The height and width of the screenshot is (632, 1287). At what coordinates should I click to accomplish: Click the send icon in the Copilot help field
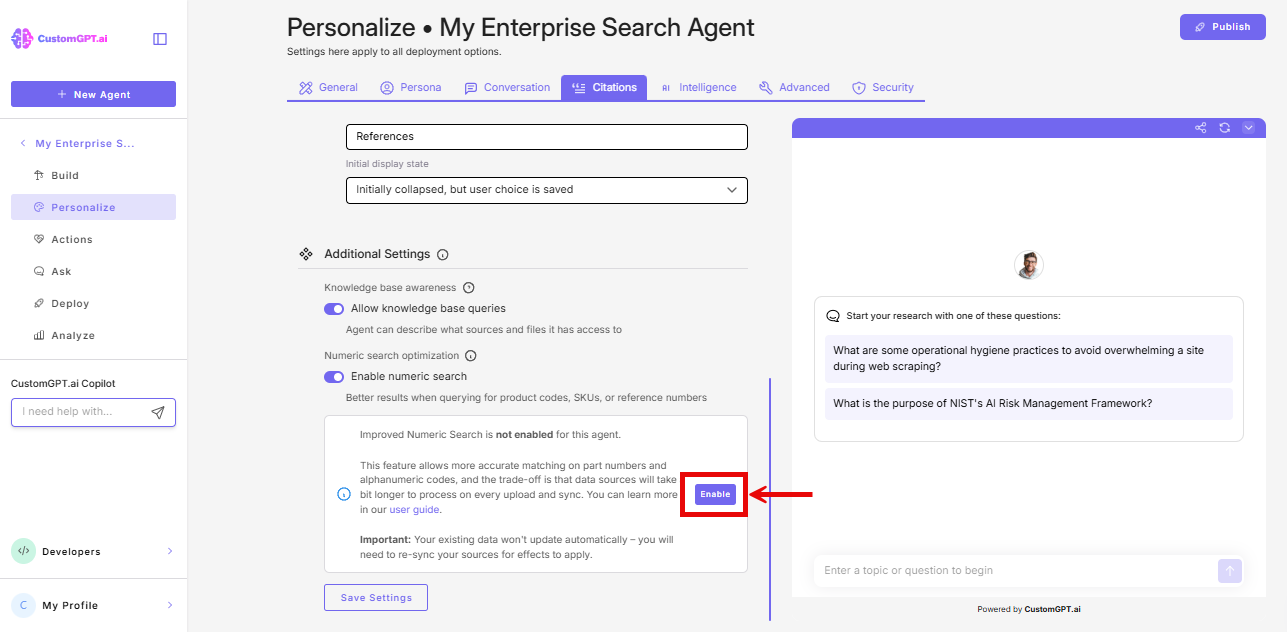pyautogui.click(x=157, y=412)
